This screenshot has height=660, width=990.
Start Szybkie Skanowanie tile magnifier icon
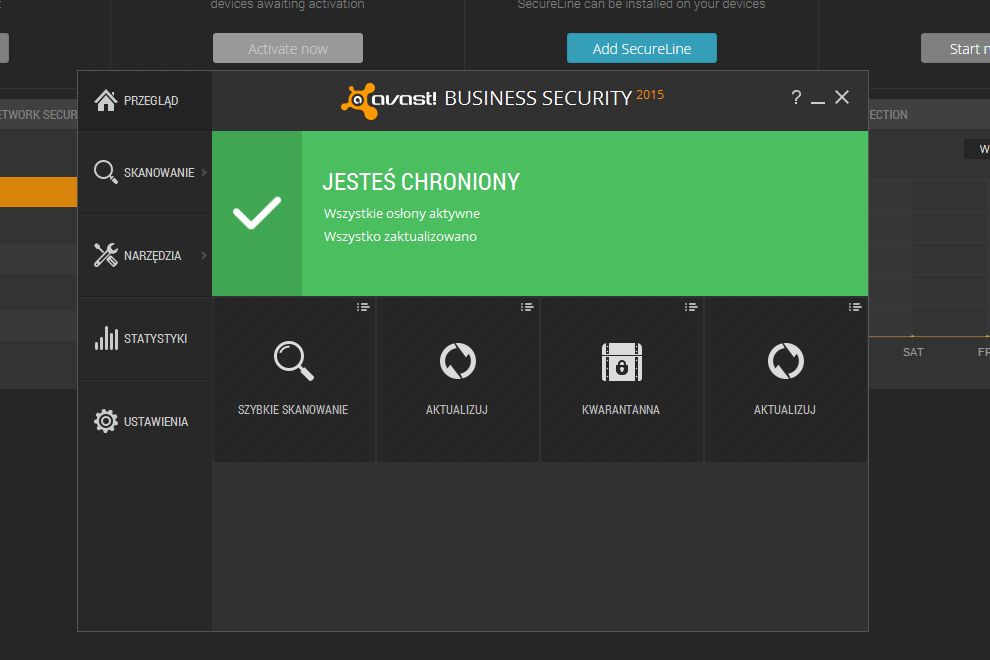point(294,361)
